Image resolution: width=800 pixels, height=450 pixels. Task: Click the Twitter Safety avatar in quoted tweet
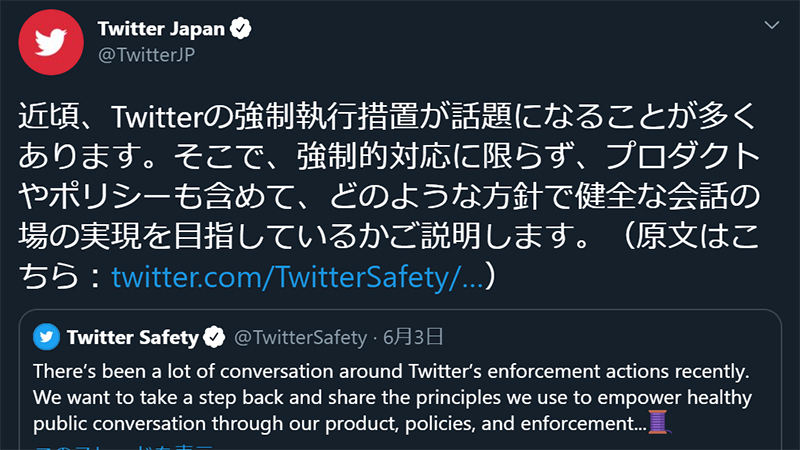[47, 336]
